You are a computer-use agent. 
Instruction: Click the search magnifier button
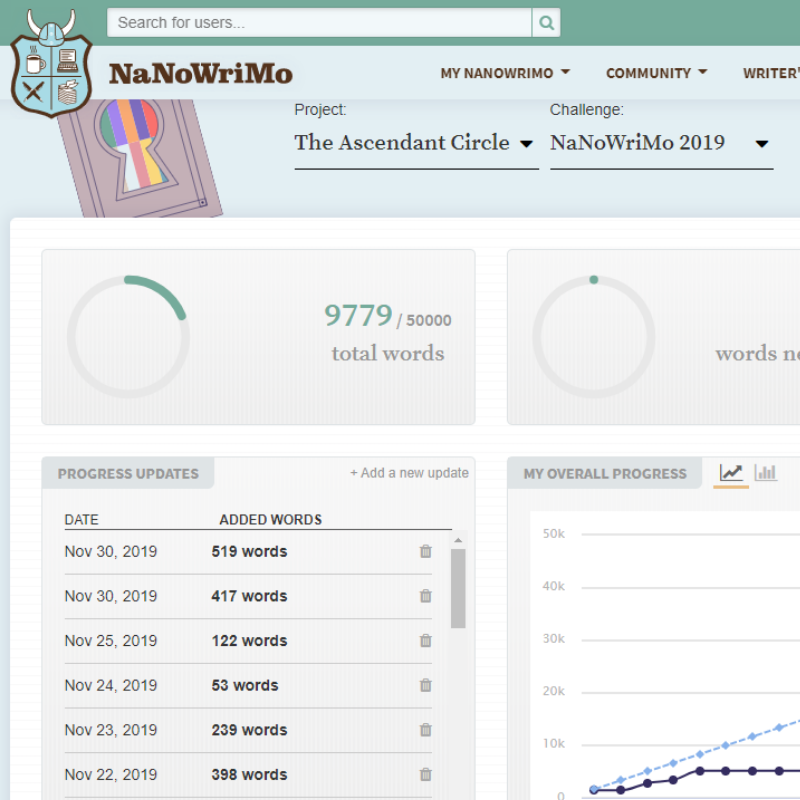tap(546, 22)
